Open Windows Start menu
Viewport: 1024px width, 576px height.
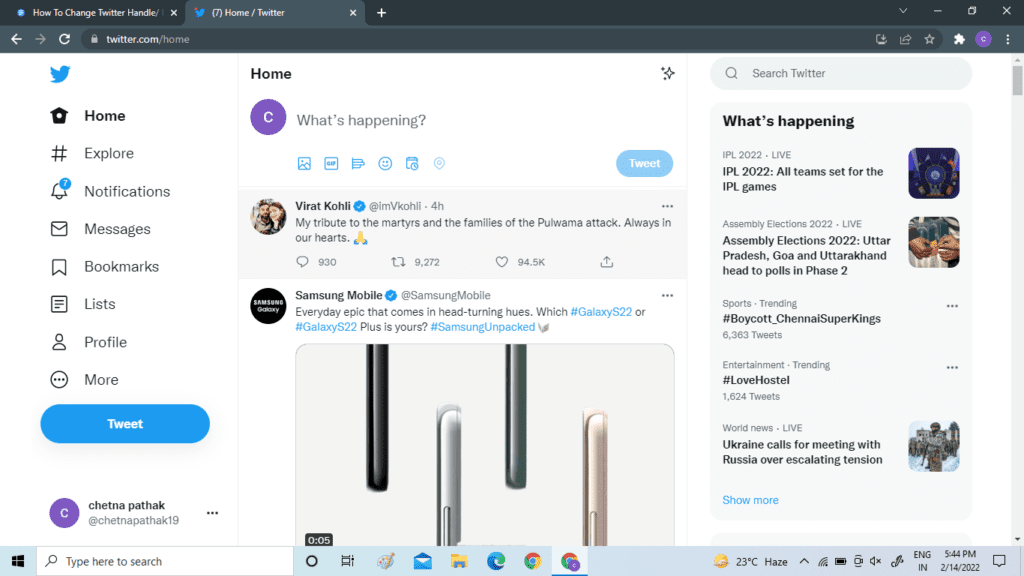pos(18,561)
